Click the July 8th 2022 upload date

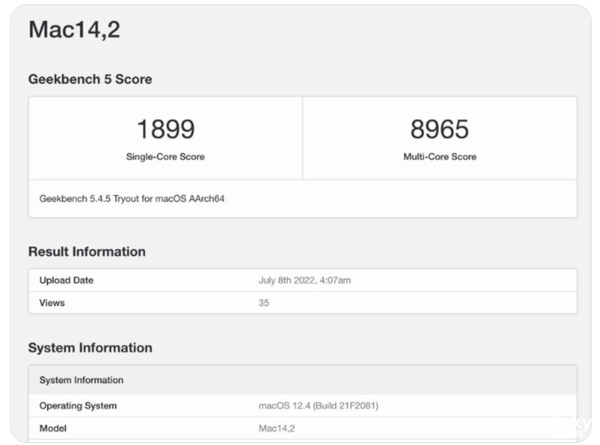(x=305, y=280)
